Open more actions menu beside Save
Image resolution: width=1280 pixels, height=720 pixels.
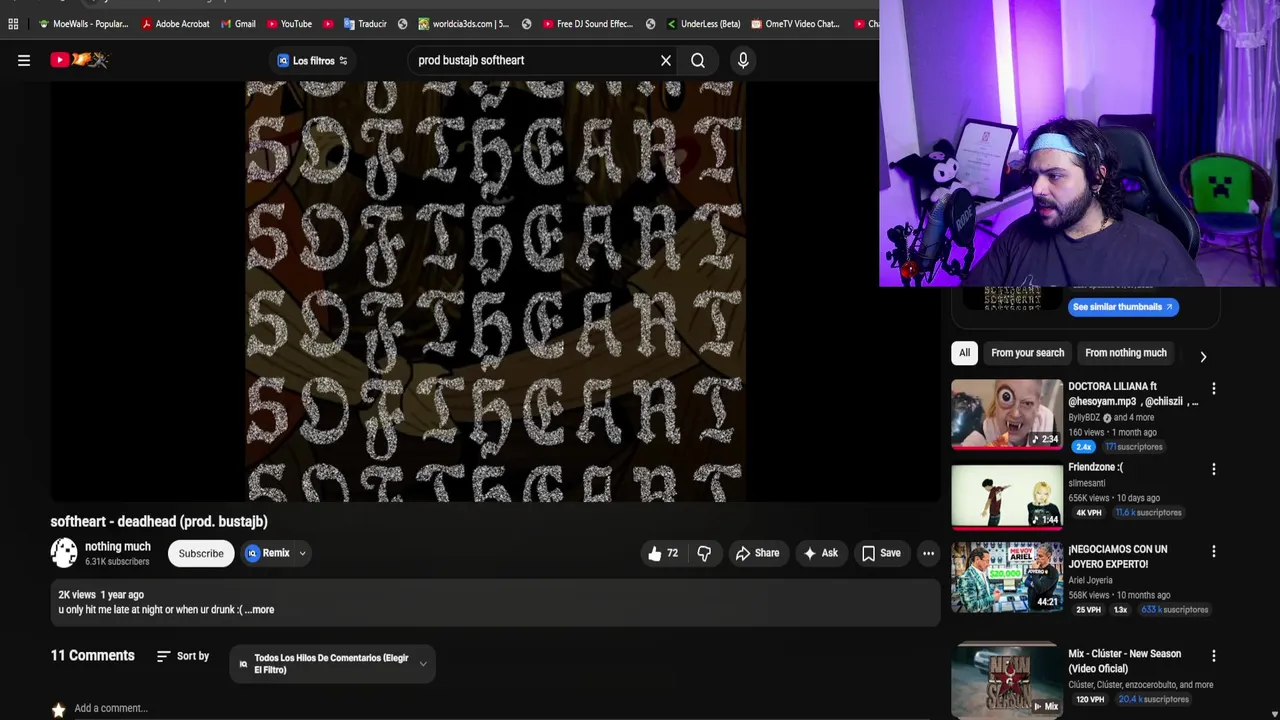tap(928, 553)
